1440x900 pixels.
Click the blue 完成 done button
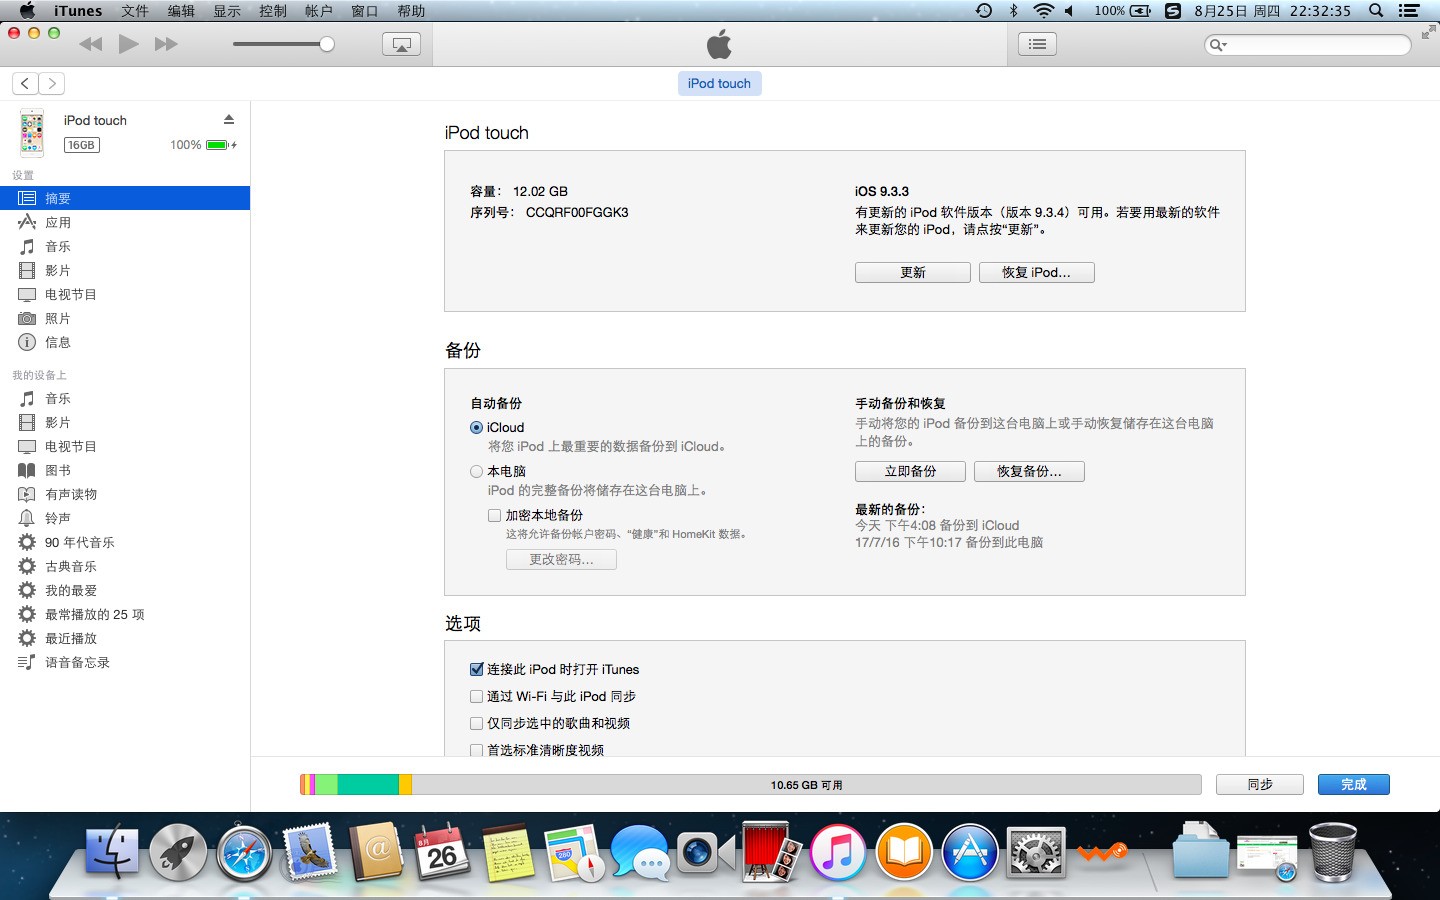[x=1353, y=784]
